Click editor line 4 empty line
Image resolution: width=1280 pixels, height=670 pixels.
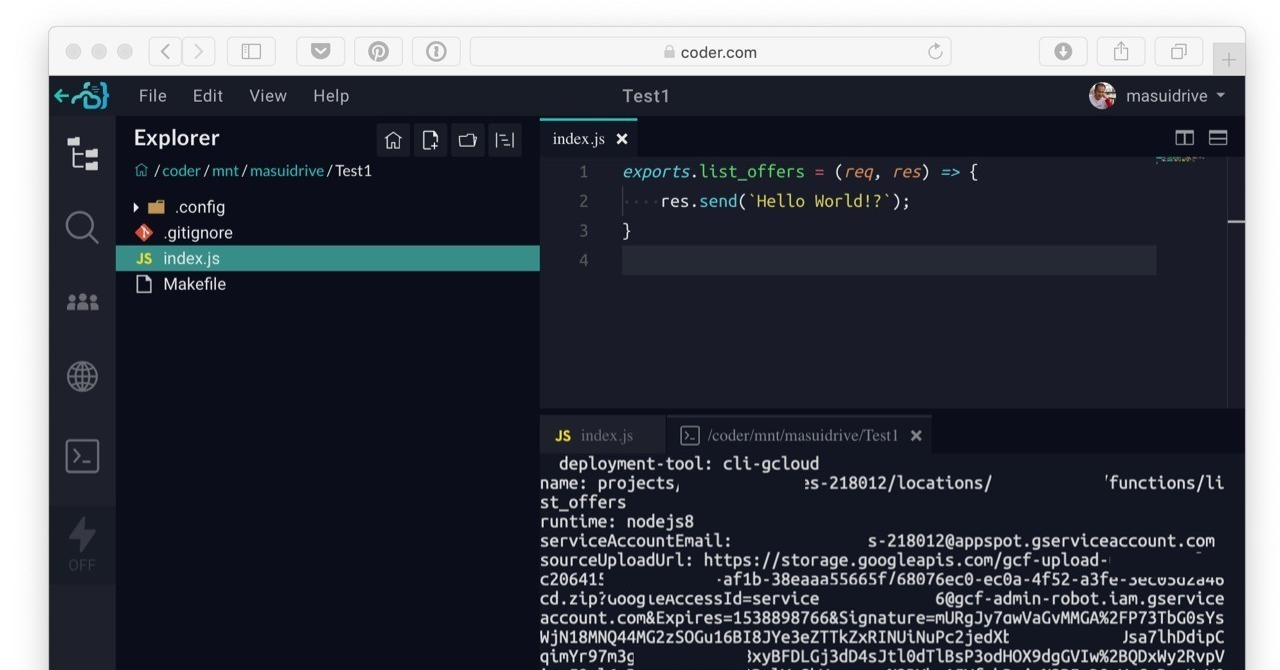coord(889,260)
